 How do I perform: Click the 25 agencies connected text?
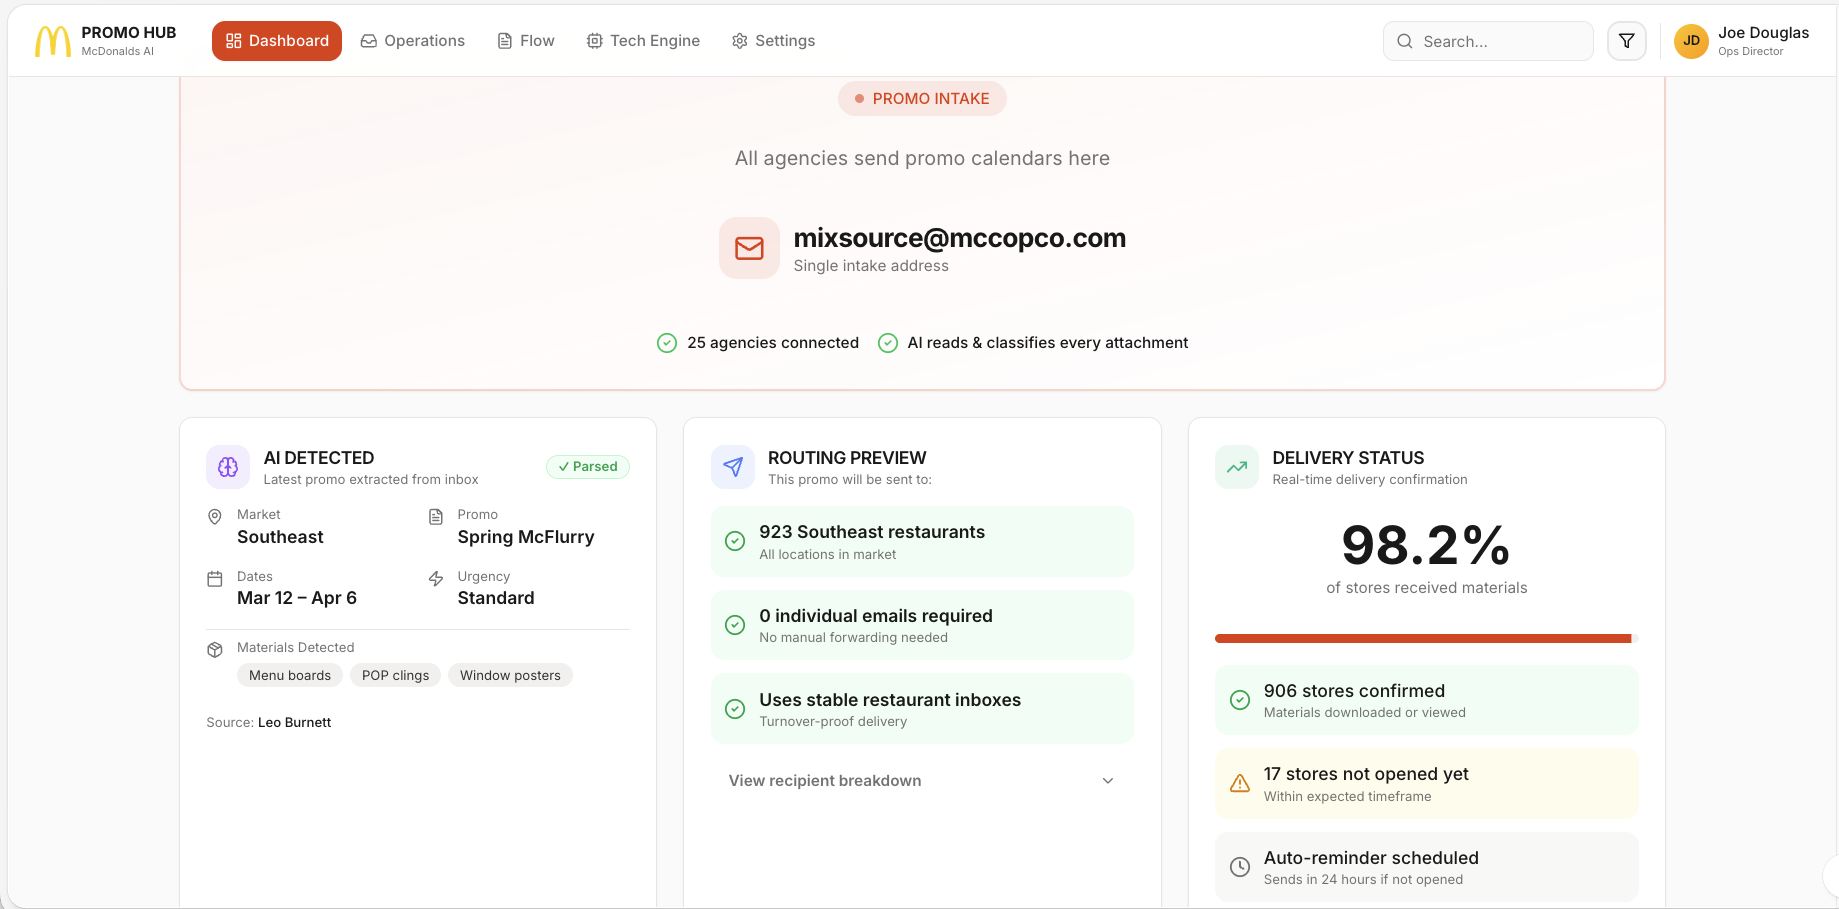pos(773,343)
